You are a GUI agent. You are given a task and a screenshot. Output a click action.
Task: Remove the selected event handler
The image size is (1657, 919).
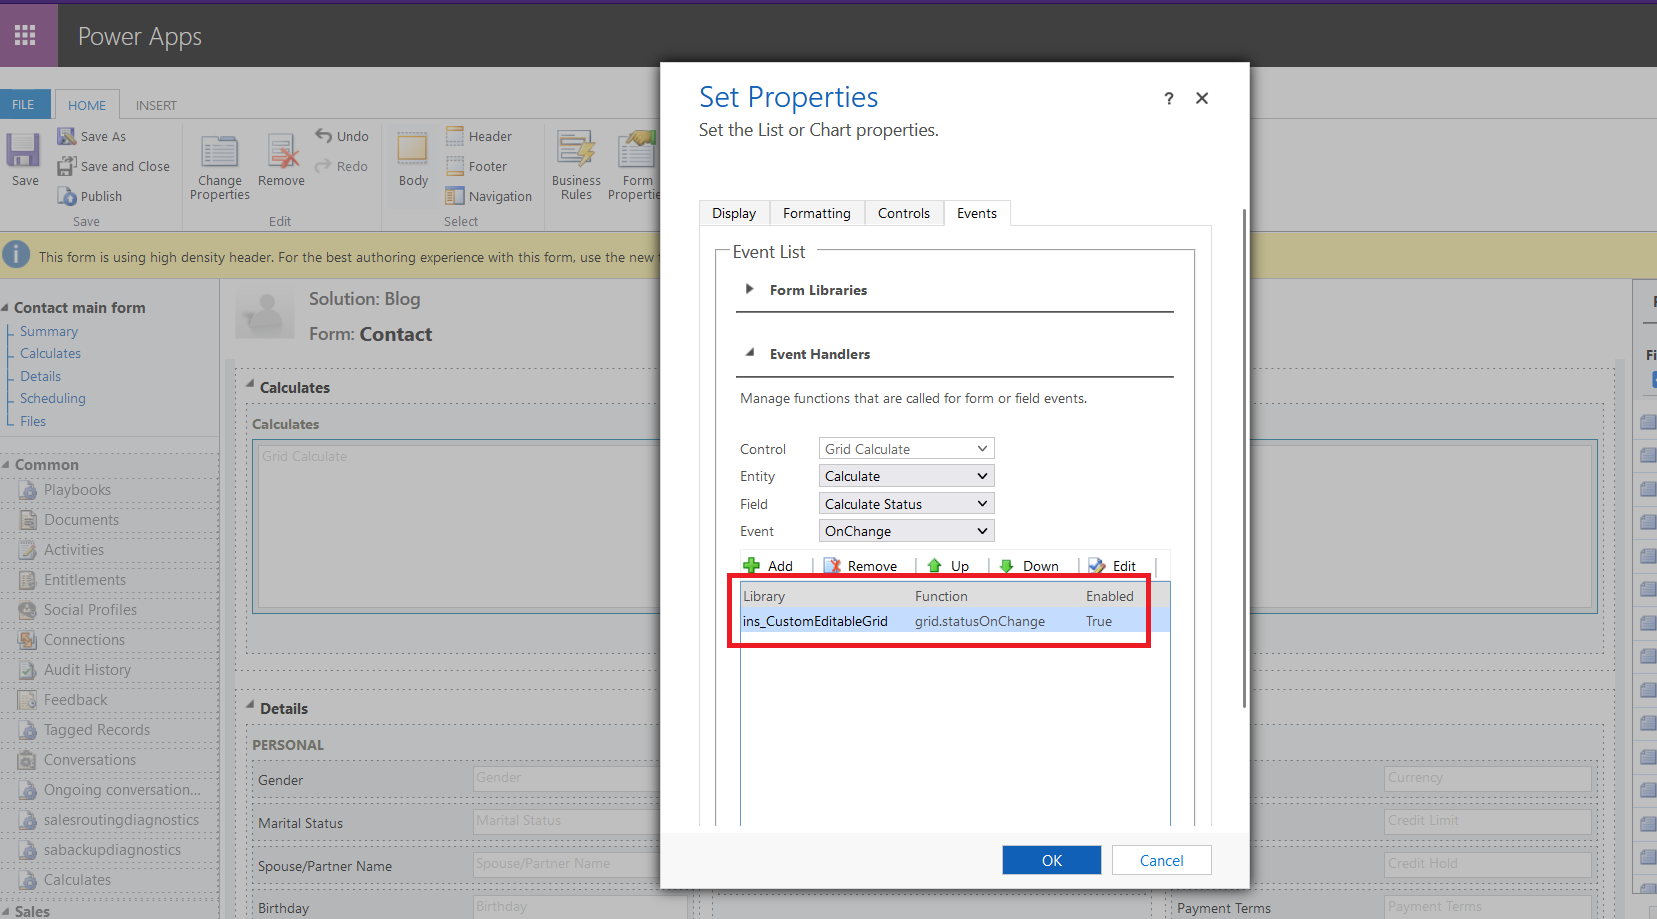(861, 566)
